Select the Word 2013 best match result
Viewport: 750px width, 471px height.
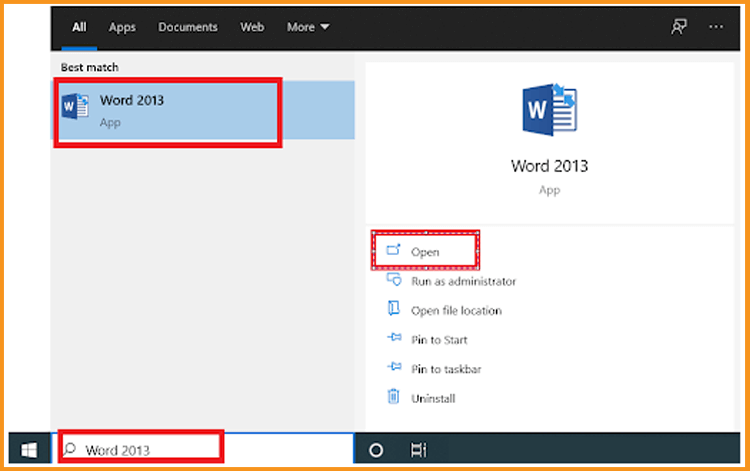tap(204, 110)
